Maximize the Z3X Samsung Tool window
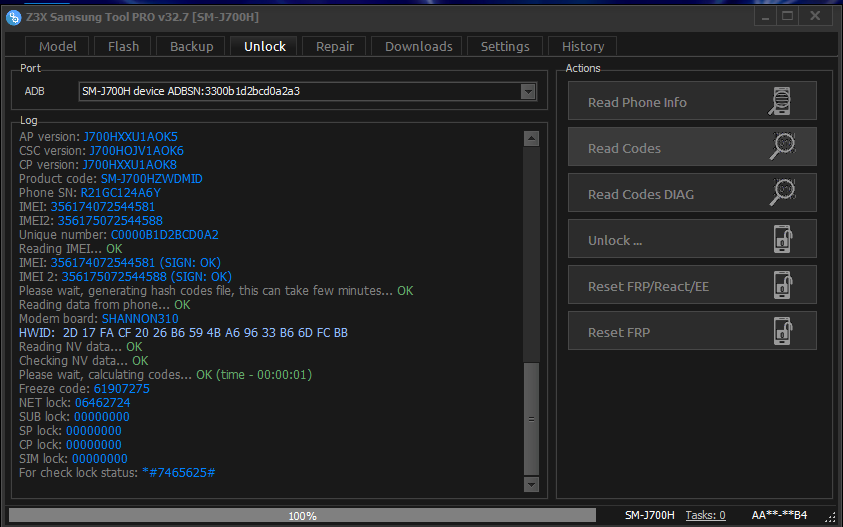 (x=788, y=17)
